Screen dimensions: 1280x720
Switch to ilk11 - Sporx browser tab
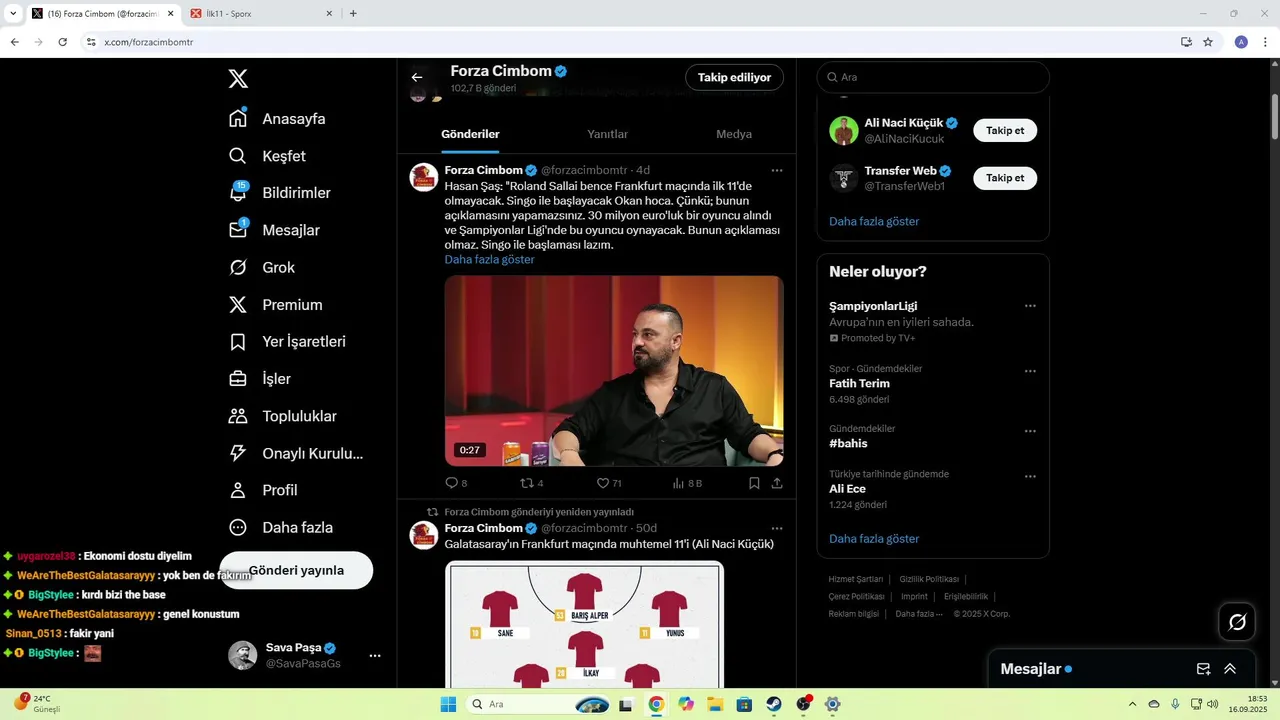point(260,14)
